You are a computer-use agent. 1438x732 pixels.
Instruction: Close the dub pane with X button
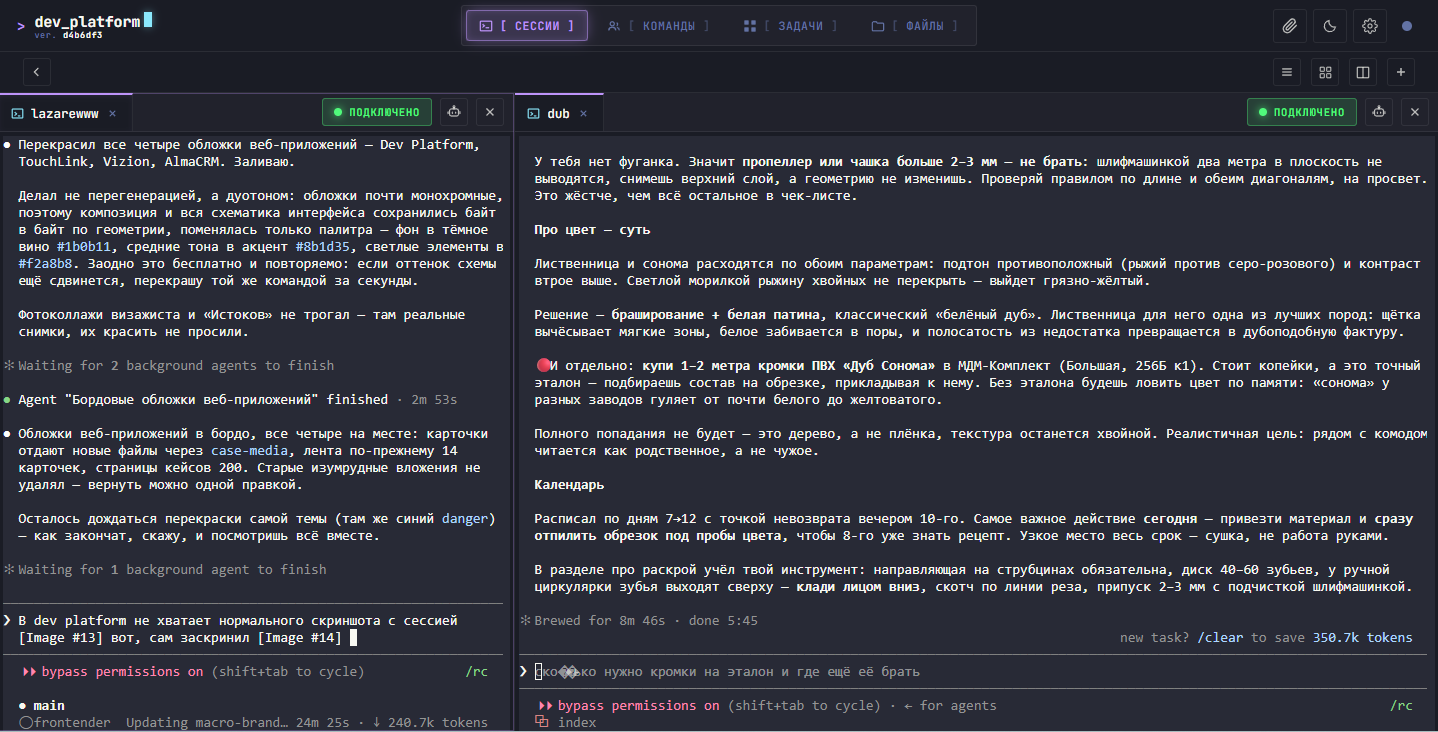1414,112
